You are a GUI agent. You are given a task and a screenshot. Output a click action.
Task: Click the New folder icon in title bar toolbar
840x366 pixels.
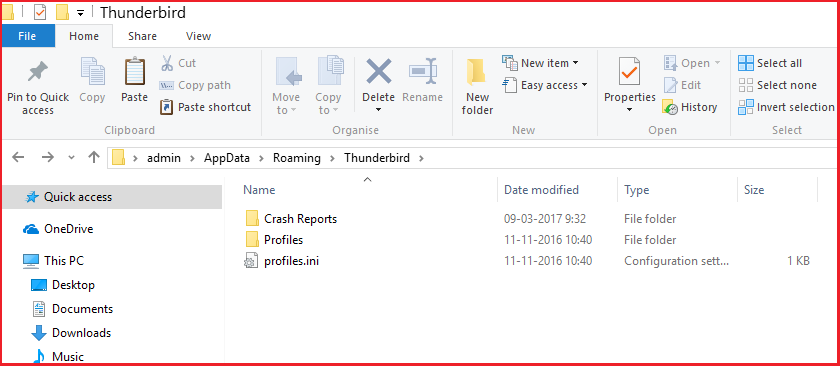[x=63, y=11]
